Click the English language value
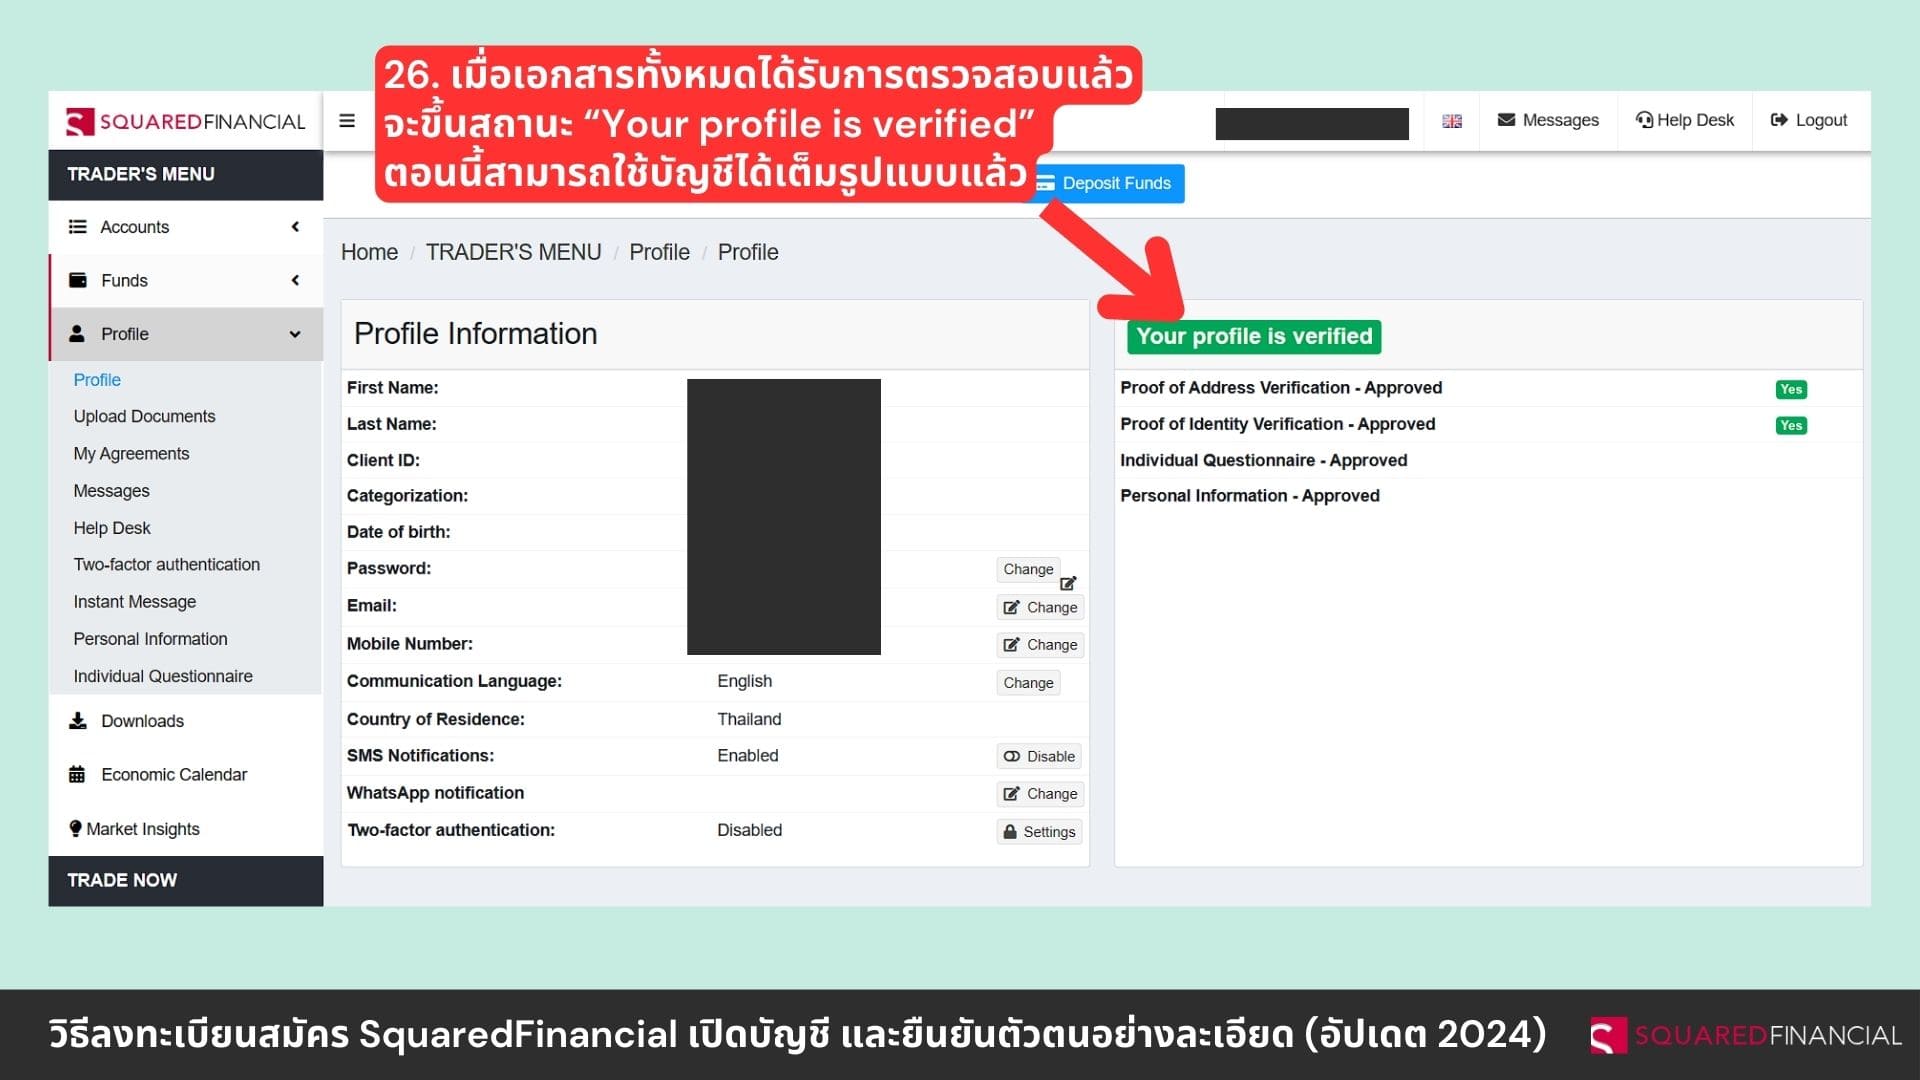 click(744, 681)
